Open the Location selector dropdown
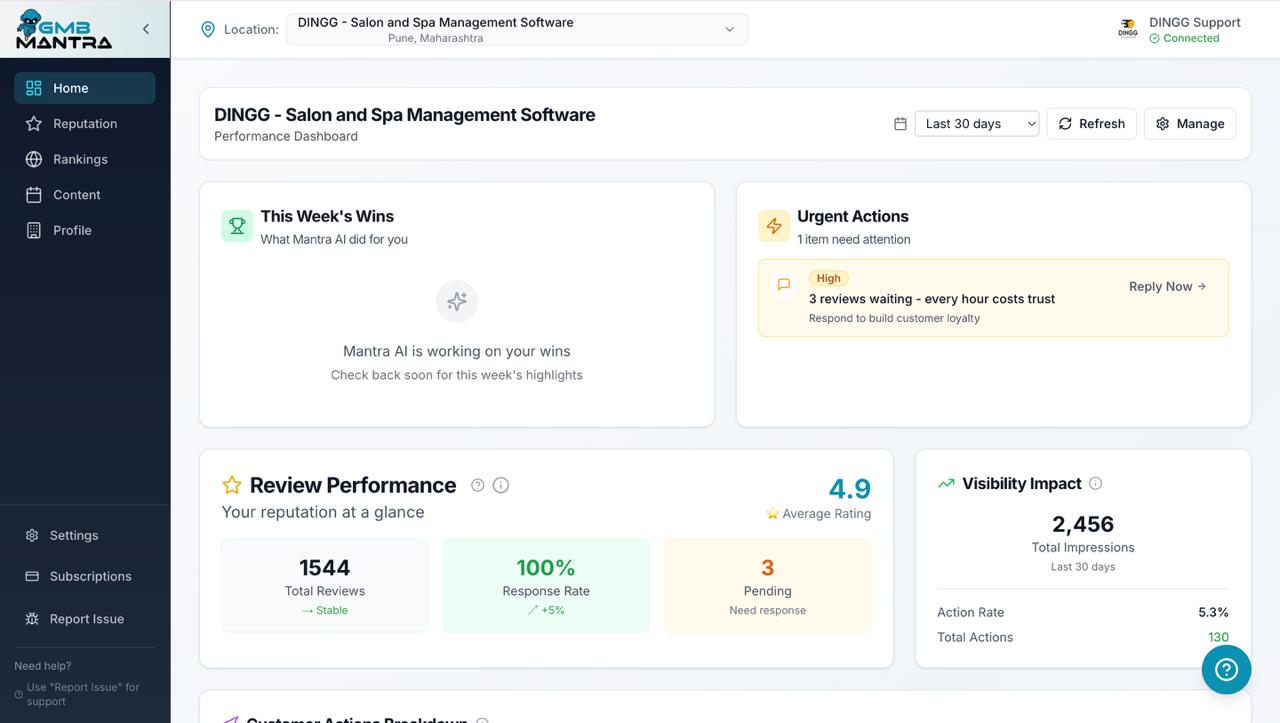 517,30
